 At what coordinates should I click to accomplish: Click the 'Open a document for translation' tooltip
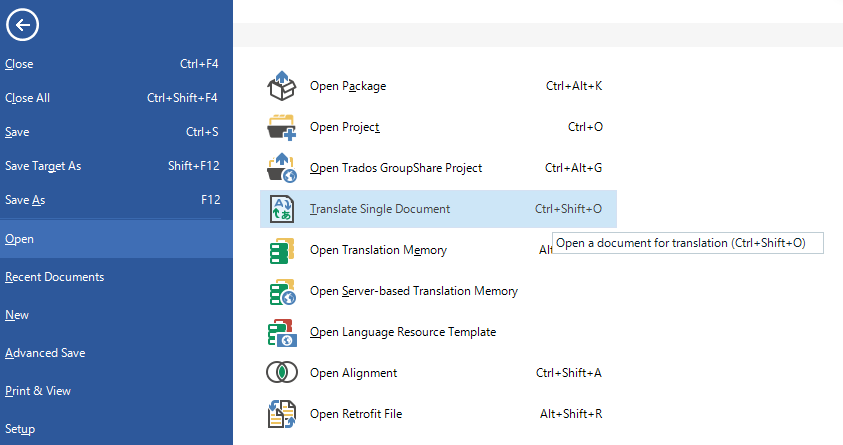[688, 243]
